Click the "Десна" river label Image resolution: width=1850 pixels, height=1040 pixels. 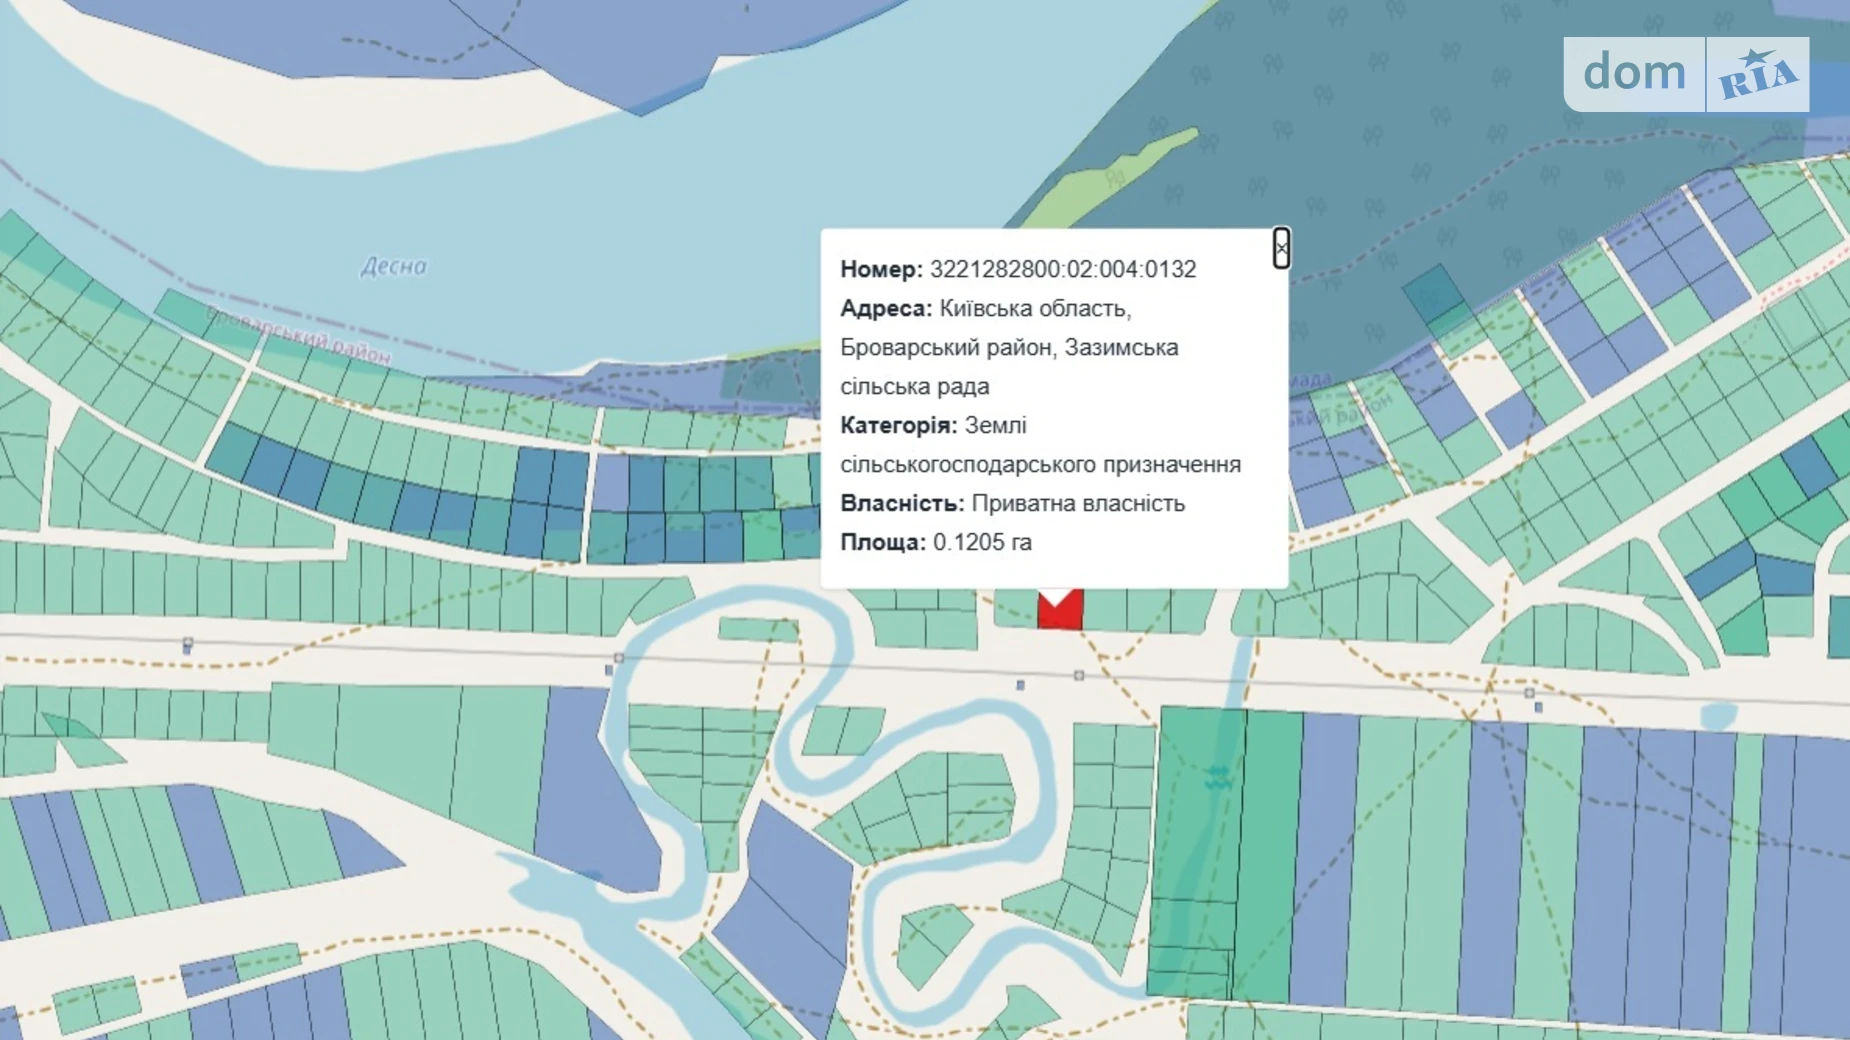click(x=394, y=266)
